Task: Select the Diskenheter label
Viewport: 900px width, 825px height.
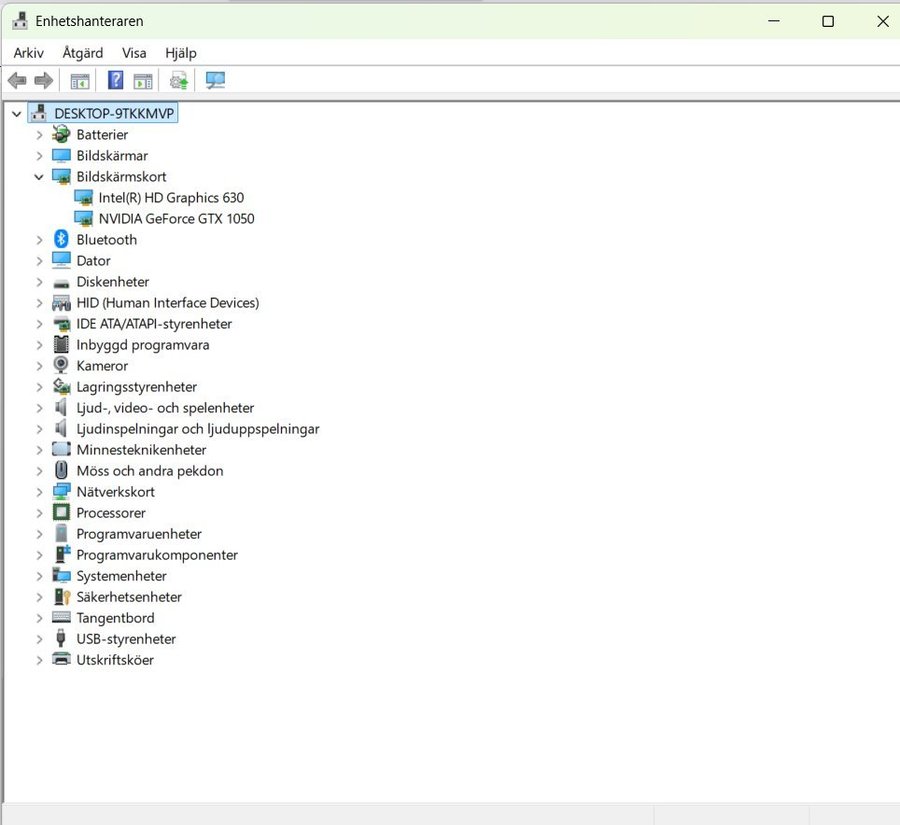Action: click(x=112, y=281)
